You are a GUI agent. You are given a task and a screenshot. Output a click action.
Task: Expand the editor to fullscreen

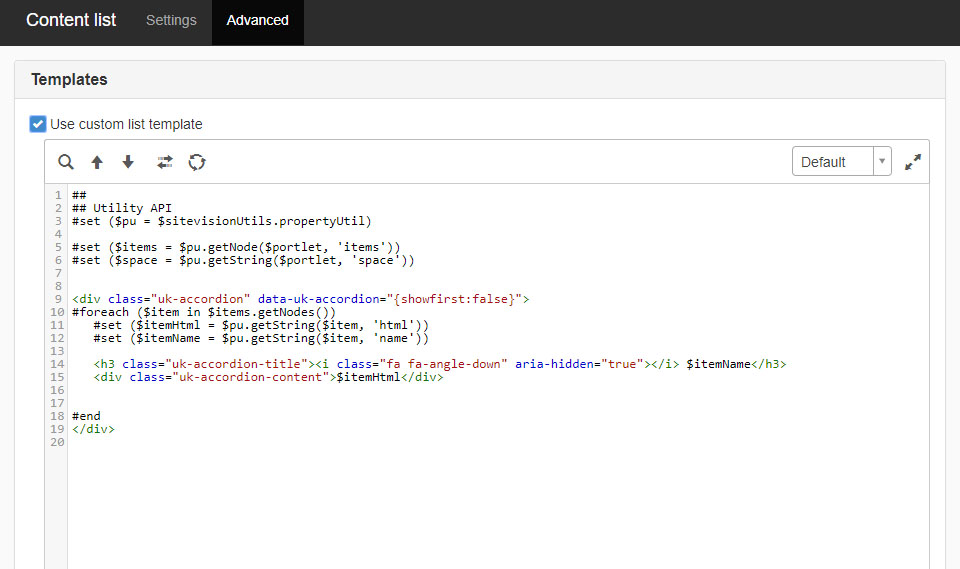pos(912,162)
